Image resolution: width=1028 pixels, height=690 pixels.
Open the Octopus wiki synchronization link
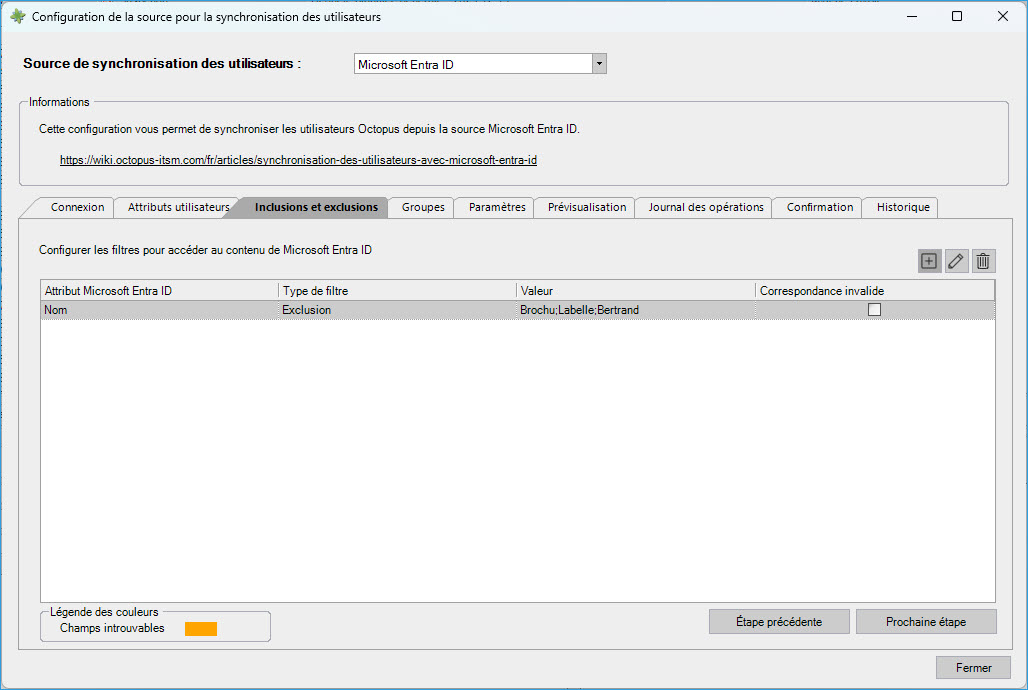pyautogui.click(x=298, y=160)
